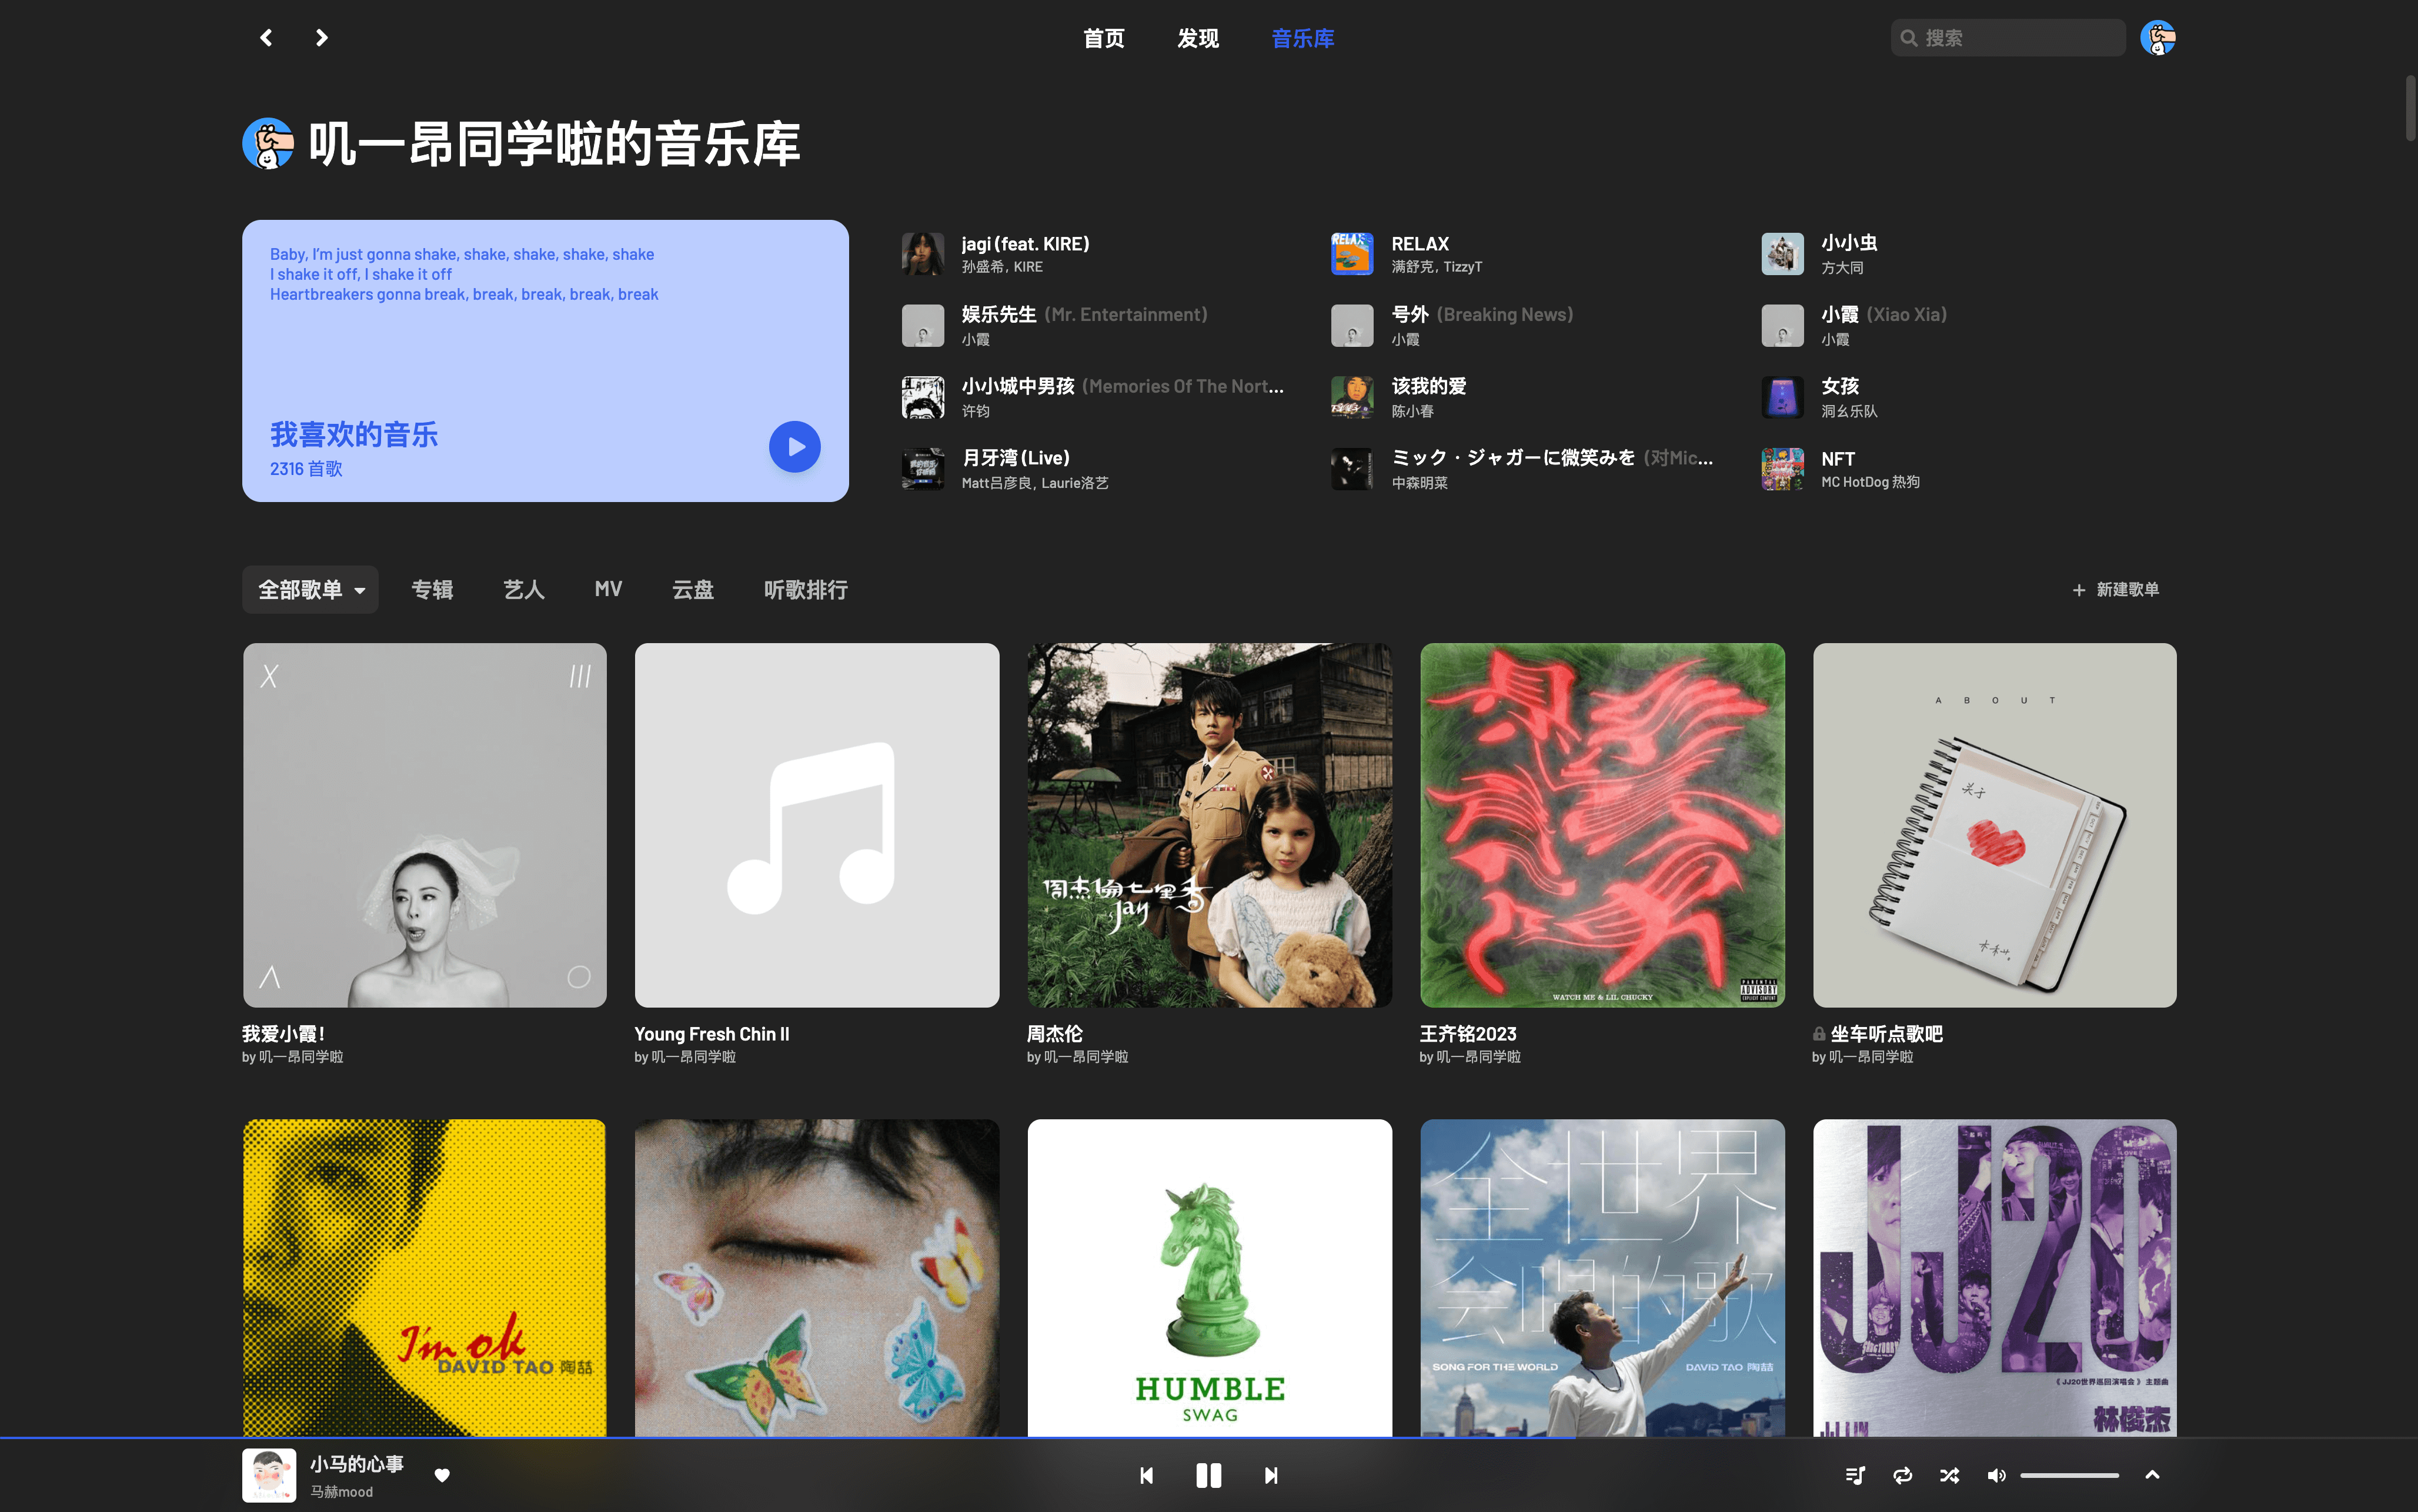This screenshot has height=1512, width=2418.
Task: Click the 该我的爱 song cover
Action: [x=1352, y=398]
